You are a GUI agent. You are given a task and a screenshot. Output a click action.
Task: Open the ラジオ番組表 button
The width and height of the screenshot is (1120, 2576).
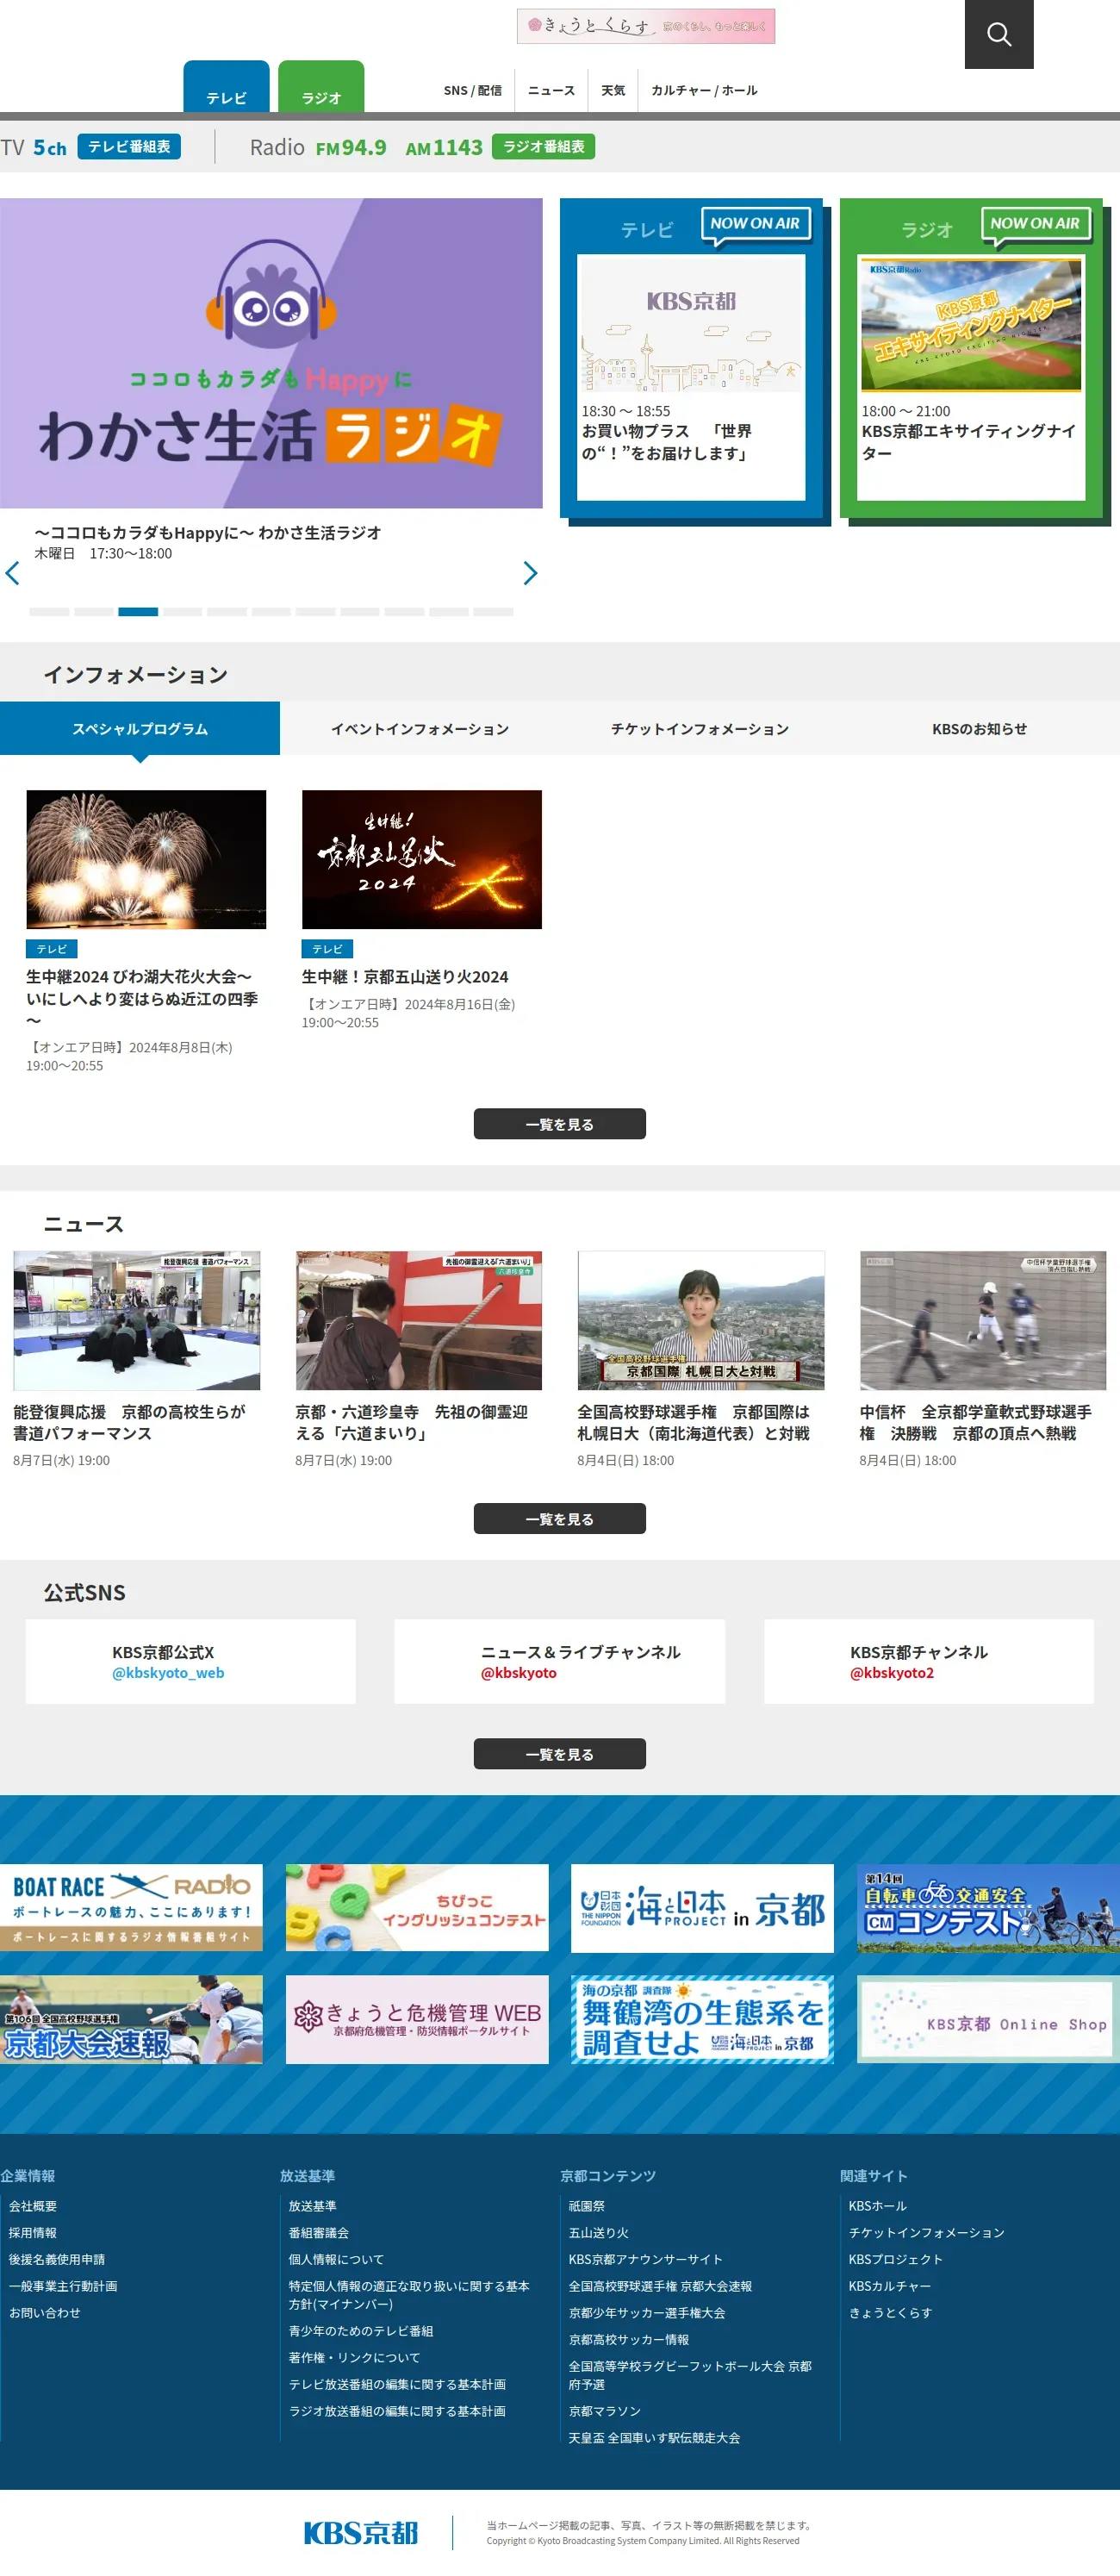543,147
